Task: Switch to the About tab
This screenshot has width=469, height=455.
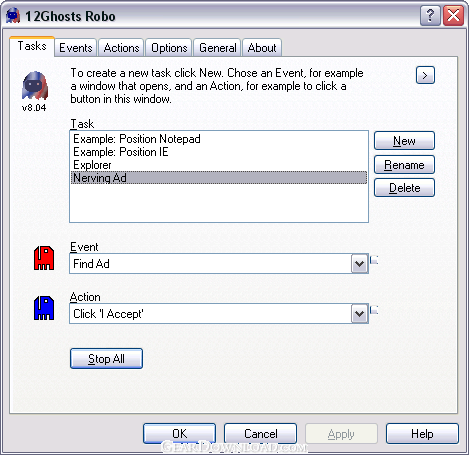Action: [x=262, y=48]
